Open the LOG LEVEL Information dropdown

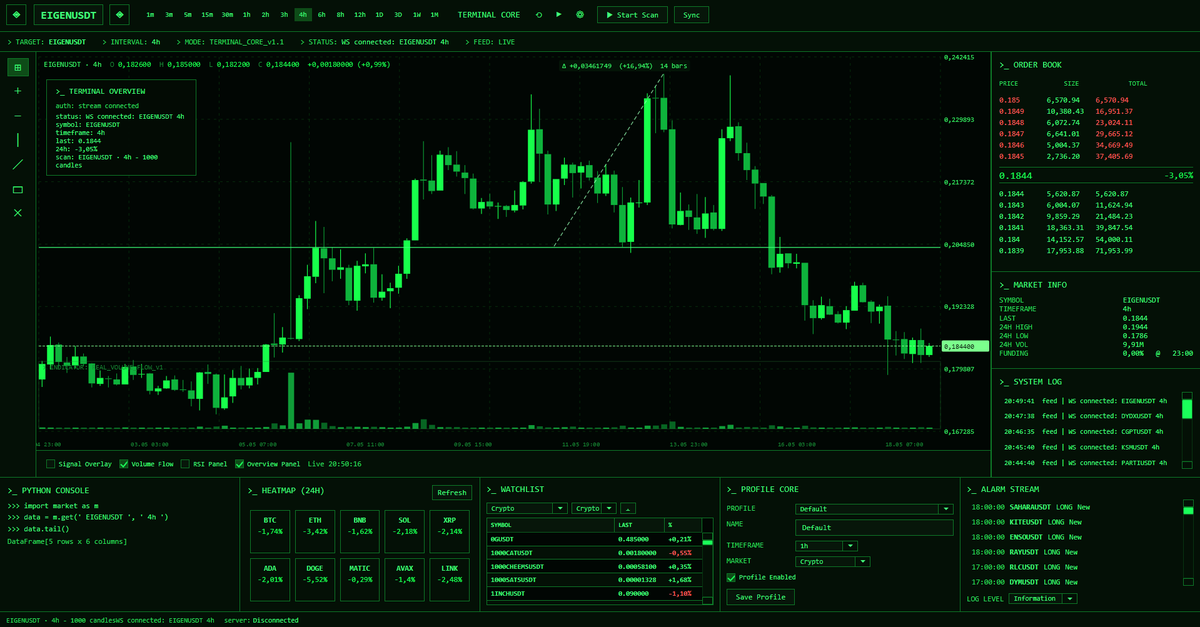(x=1042, y=599)
